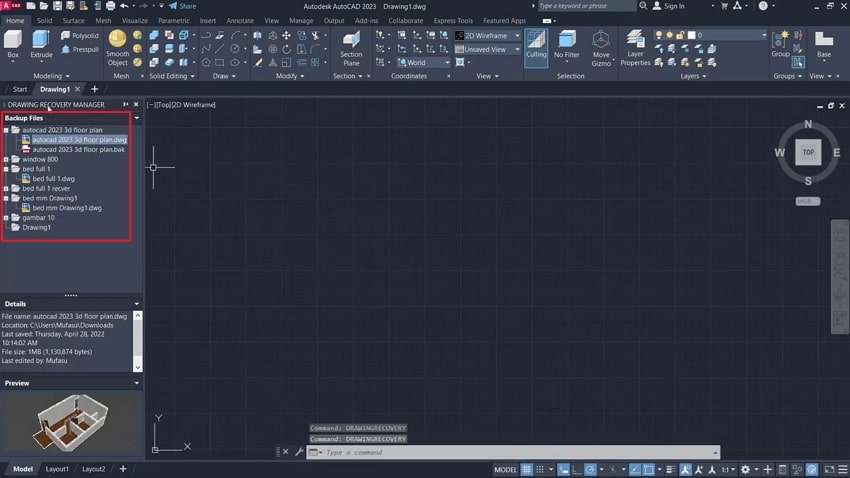
Task: Collapse the autocad 2023 3d floor plan folder
Action: pos(7,130)
